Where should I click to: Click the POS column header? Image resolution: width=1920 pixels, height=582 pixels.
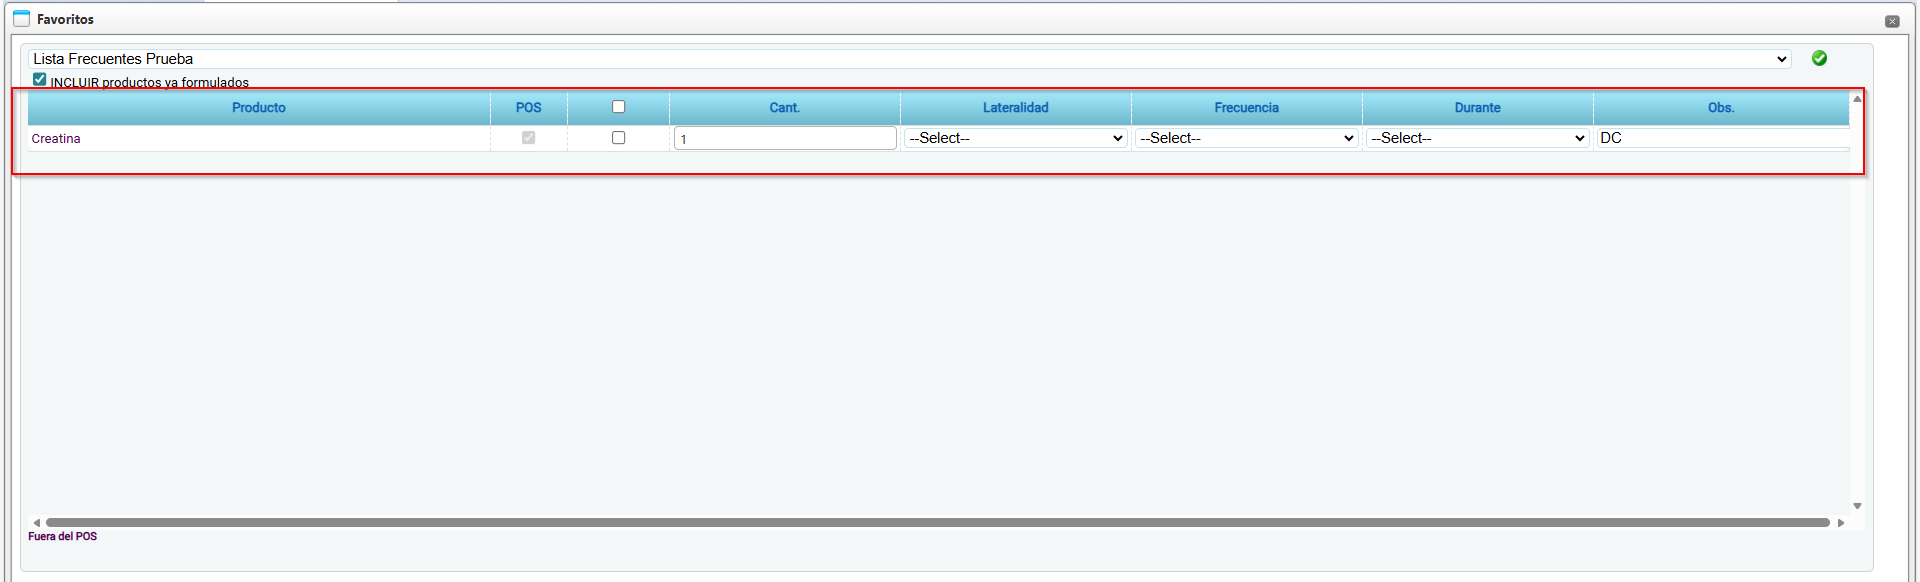coord(528,108)
